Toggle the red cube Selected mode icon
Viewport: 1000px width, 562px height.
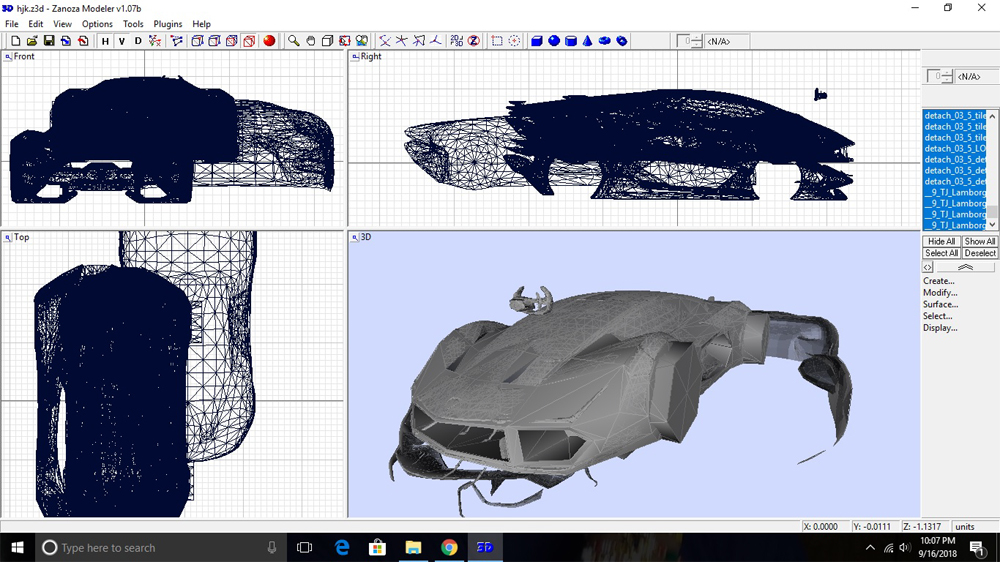pyautogui.click(x=249, y=41)
